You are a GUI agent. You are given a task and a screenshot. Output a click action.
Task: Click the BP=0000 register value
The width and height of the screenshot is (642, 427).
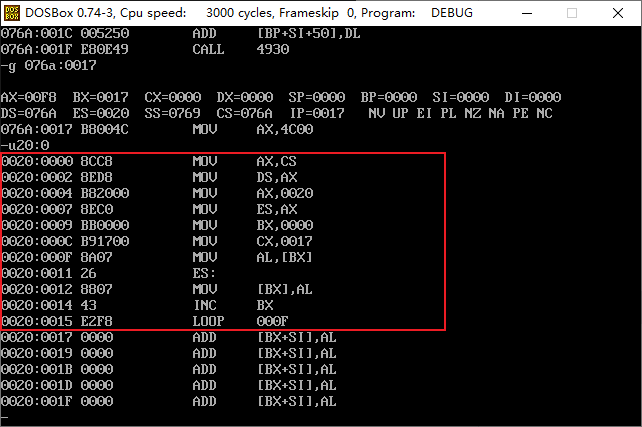click(x=389, y=97)
